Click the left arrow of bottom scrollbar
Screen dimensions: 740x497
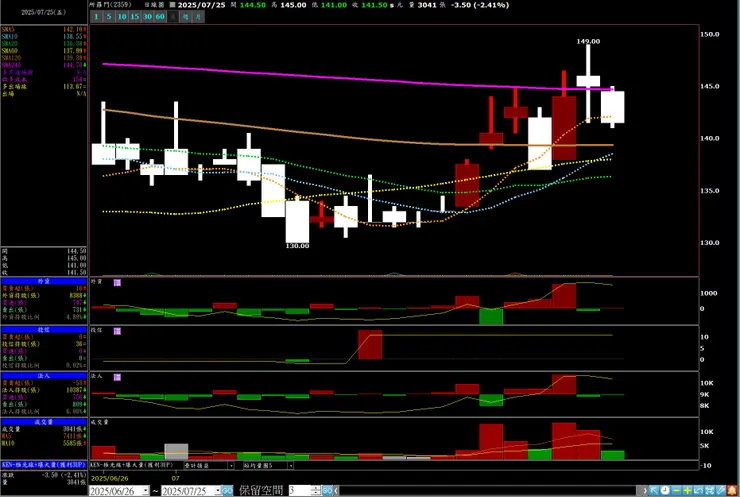[x=336, y=491]
